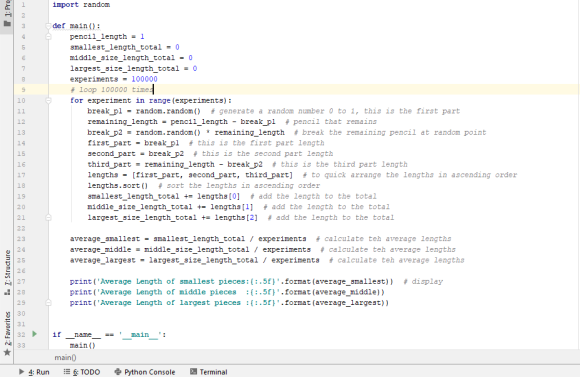This screenshot has width=580, height=377.
Task: Click line number 9 in the gutter
Action: click(23, 90)
